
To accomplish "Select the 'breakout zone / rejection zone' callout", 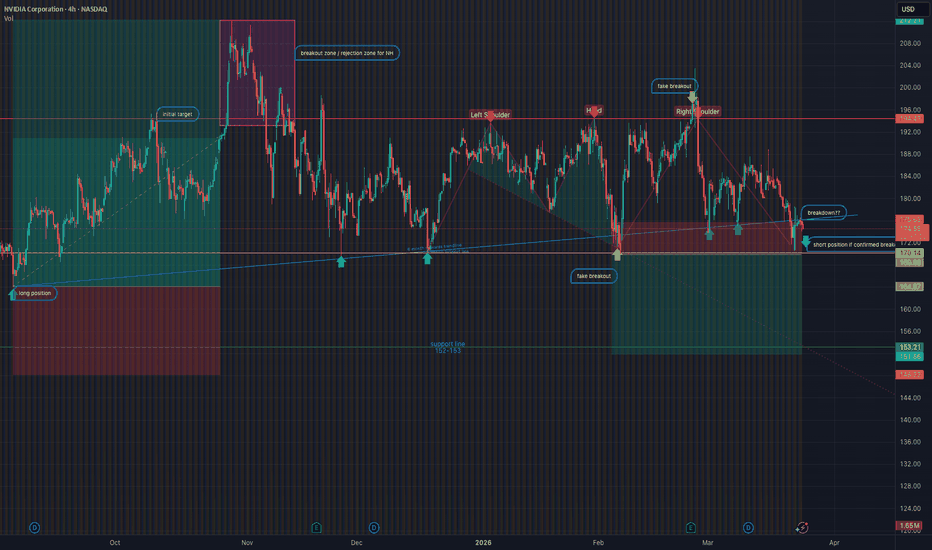I will coord(347,52).
